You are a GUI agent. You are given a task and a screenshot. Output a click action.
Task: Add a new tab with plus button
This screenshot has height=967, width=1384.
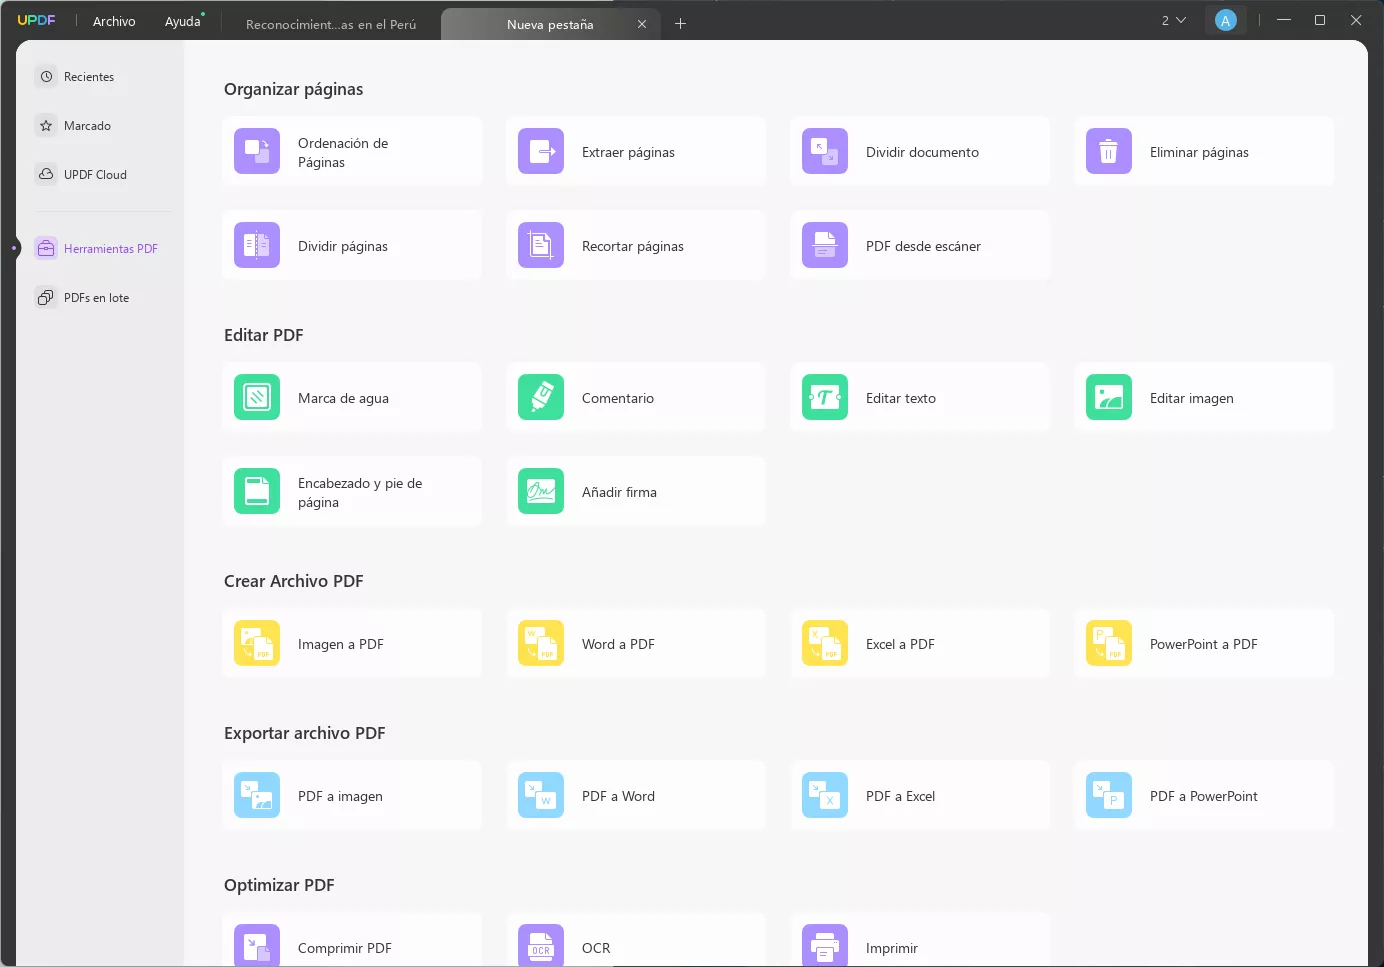click(x=680, y=24)
